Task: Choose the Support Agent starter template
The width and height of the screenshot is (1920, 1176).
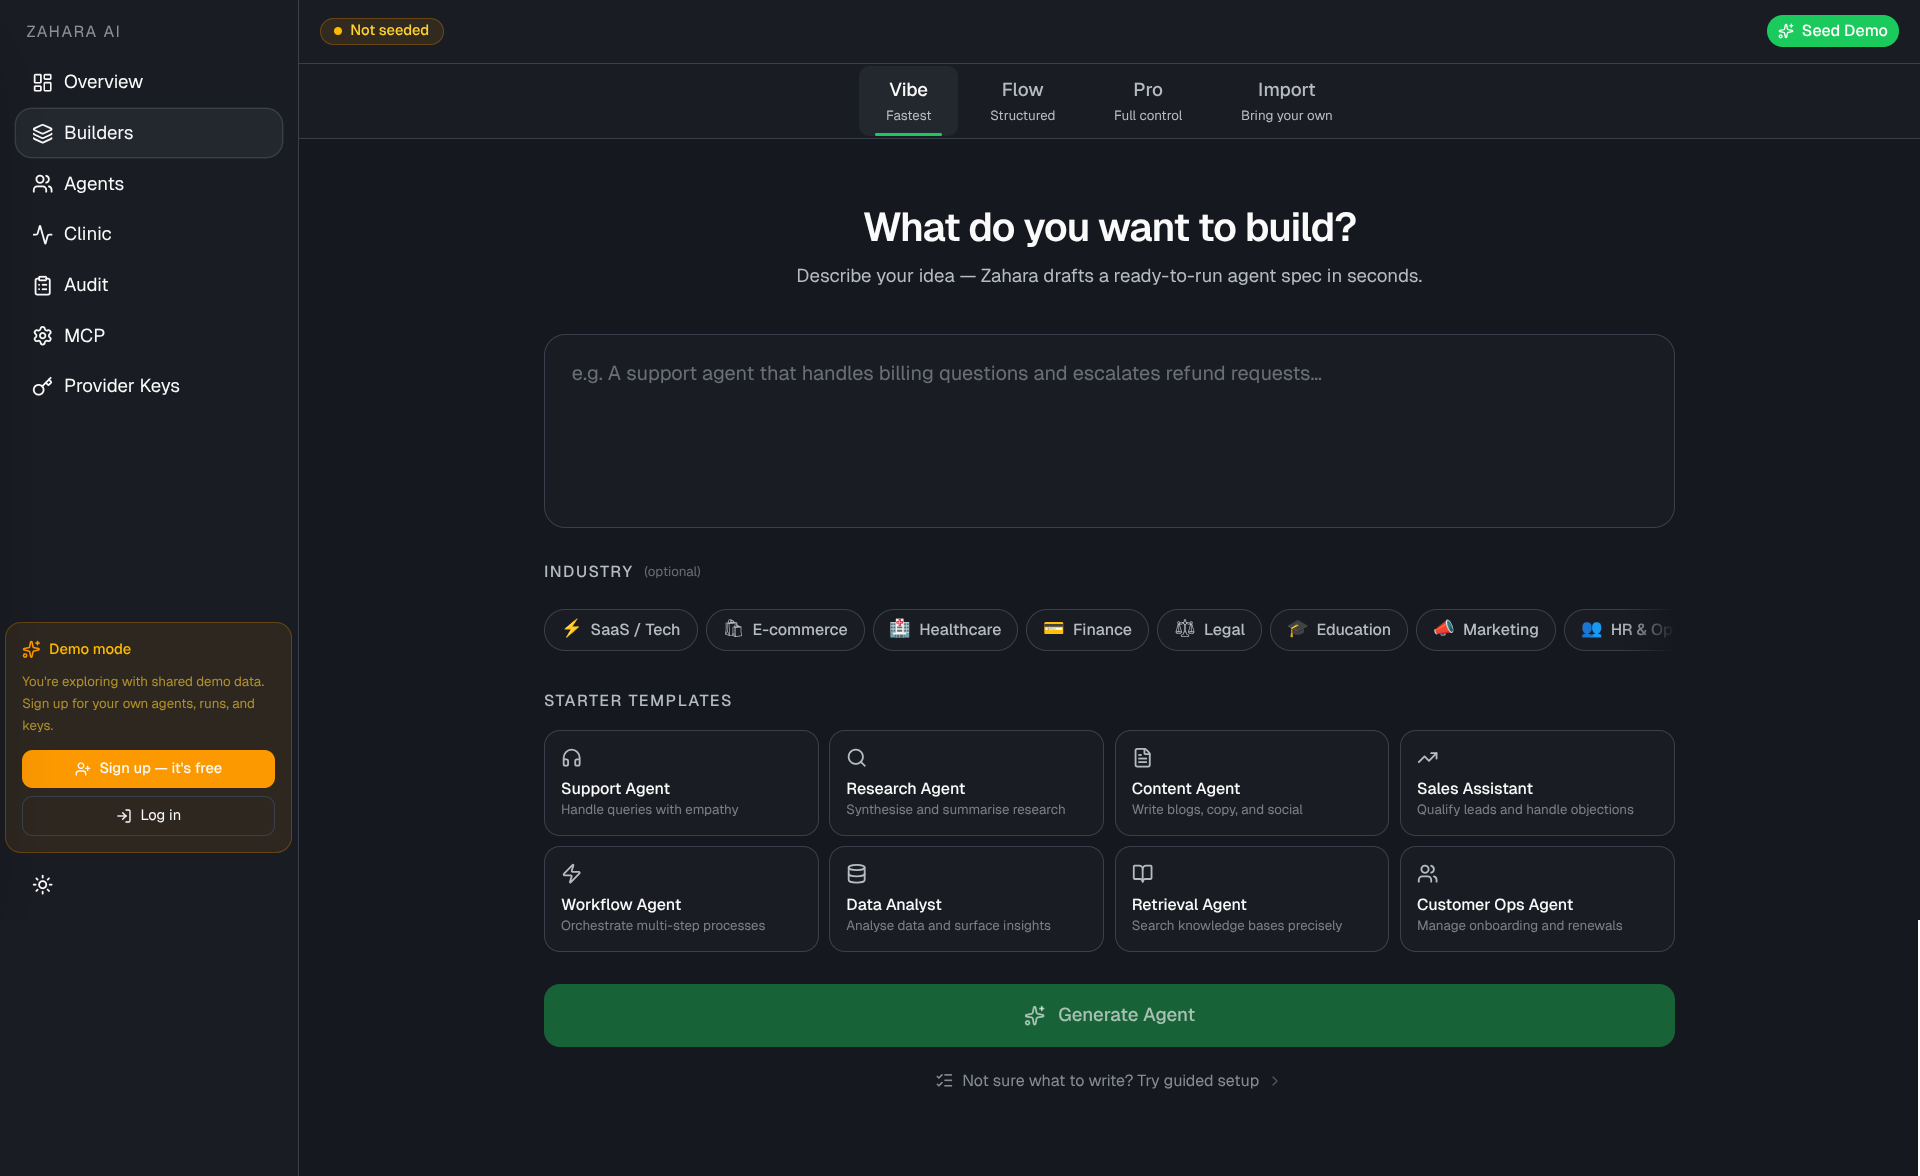Action: [681, 783]
